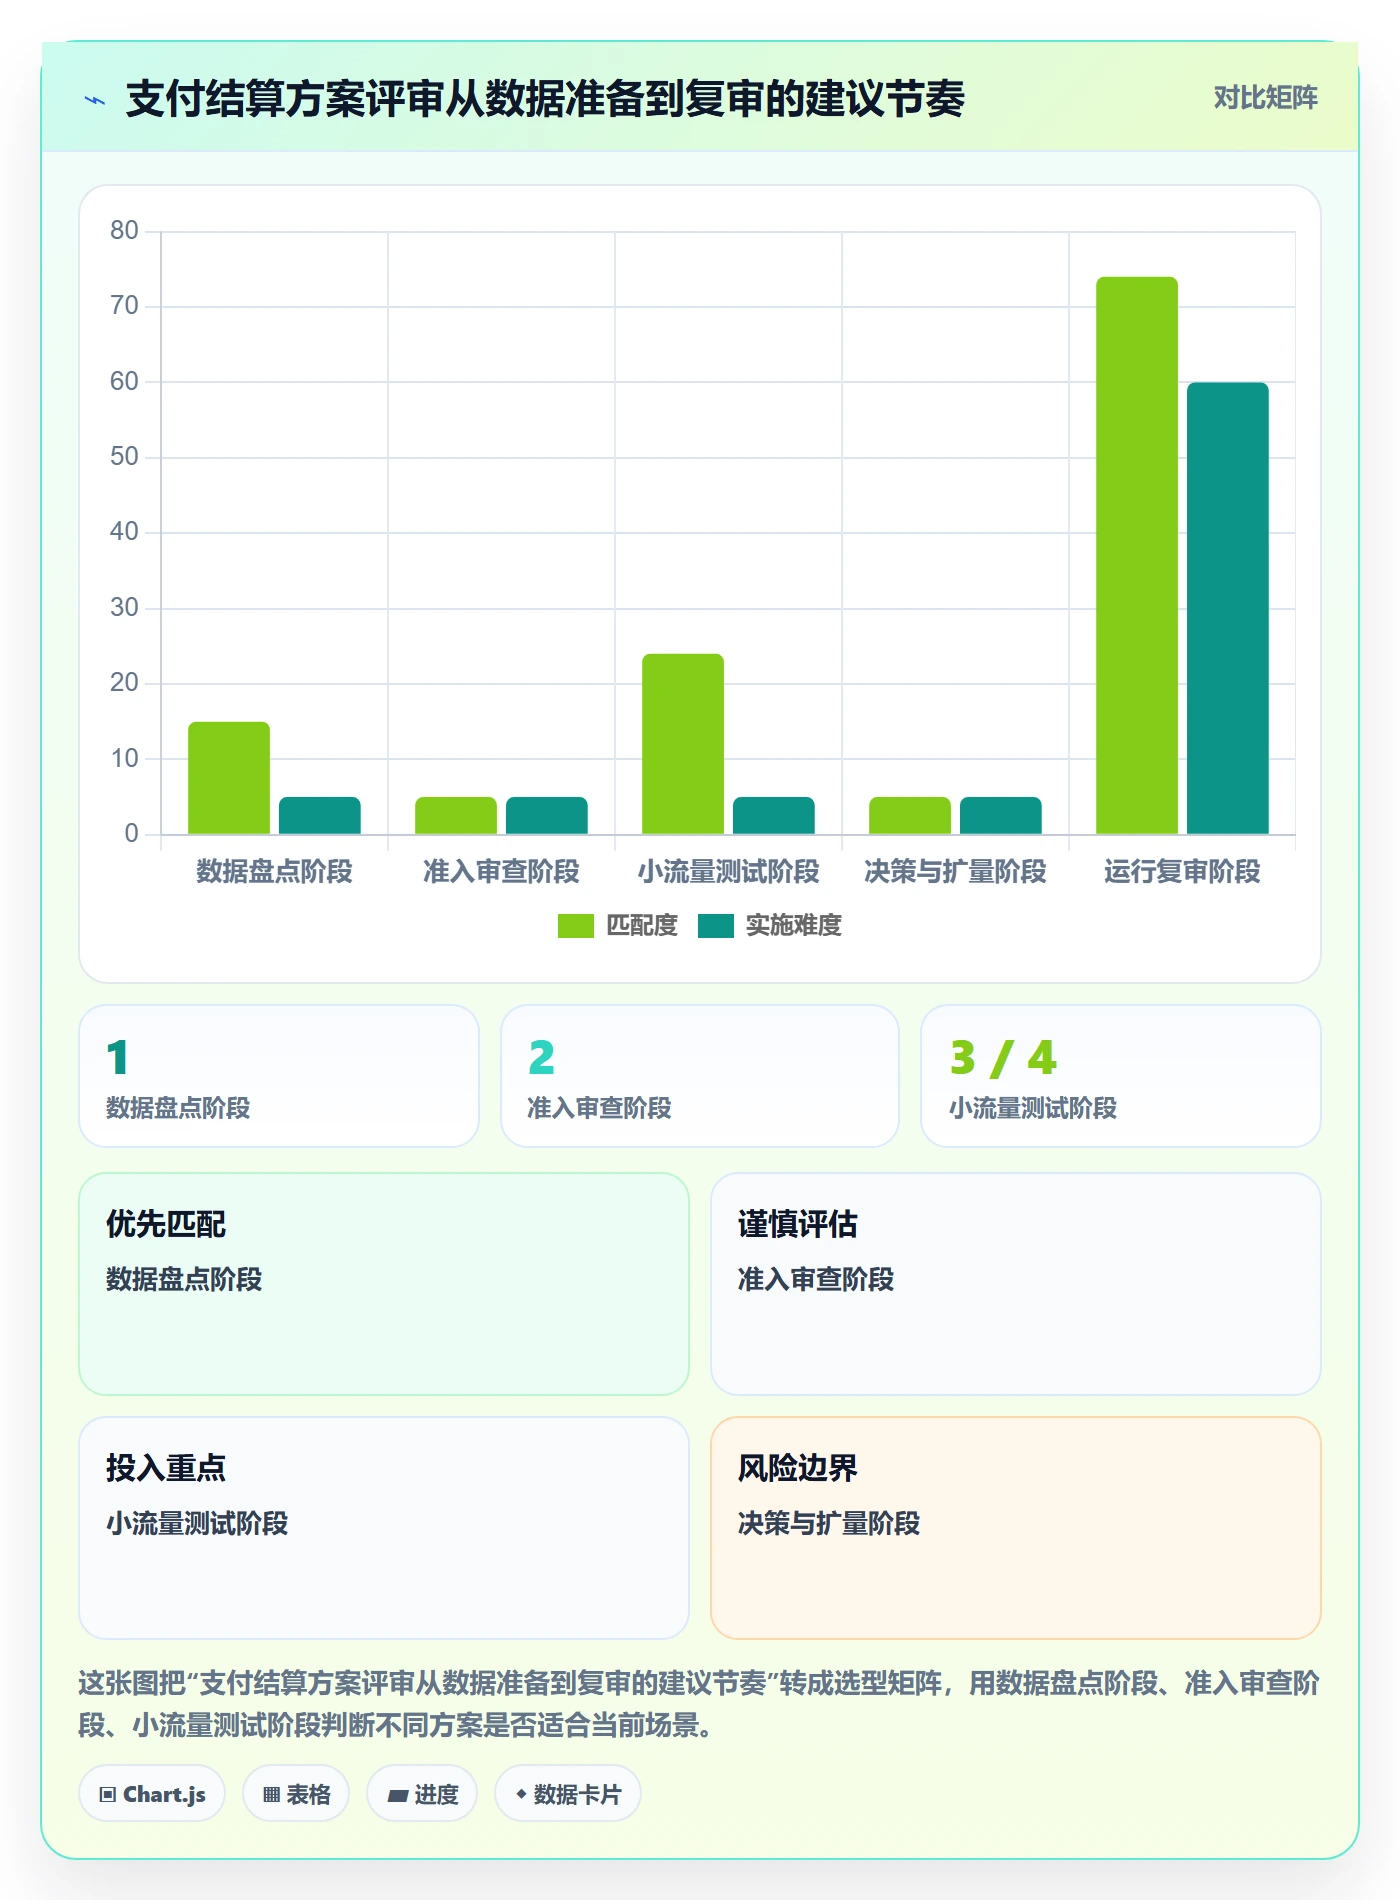Click the green 数据盘点阶段 匹配度 bar
The height and width of the screenshot is (1900, 1400).
pos(228,778)
